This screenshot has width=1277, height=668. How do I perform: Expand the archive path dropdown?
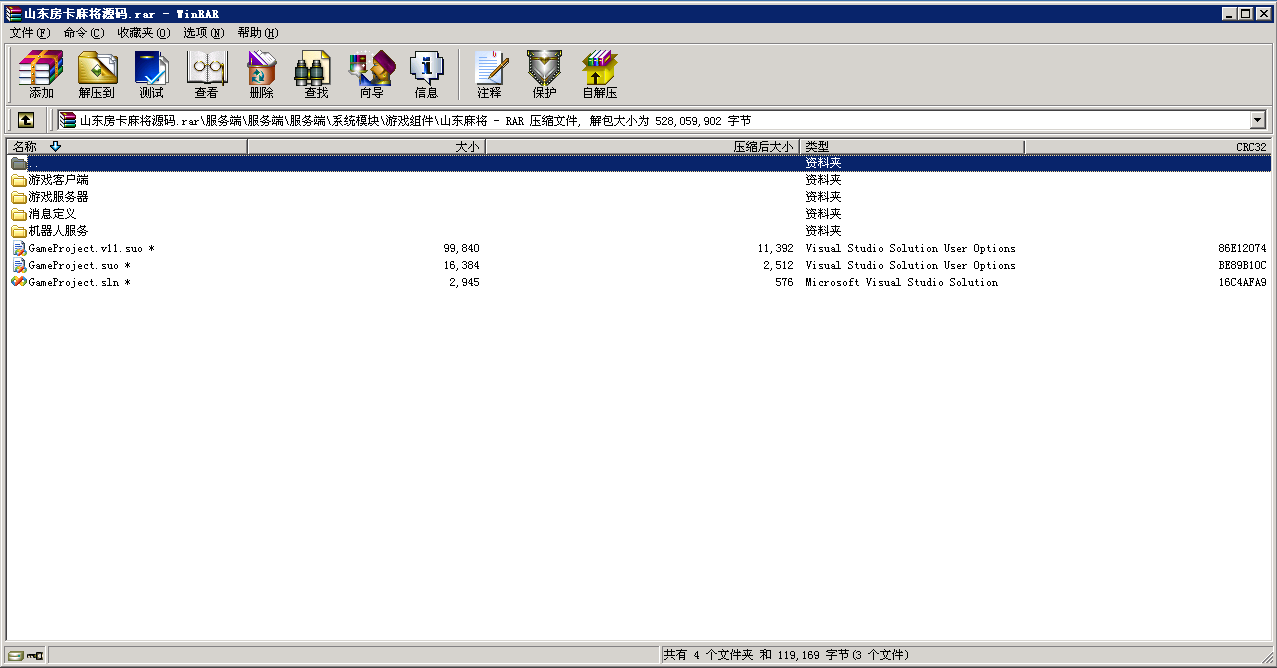(1257, 120)
